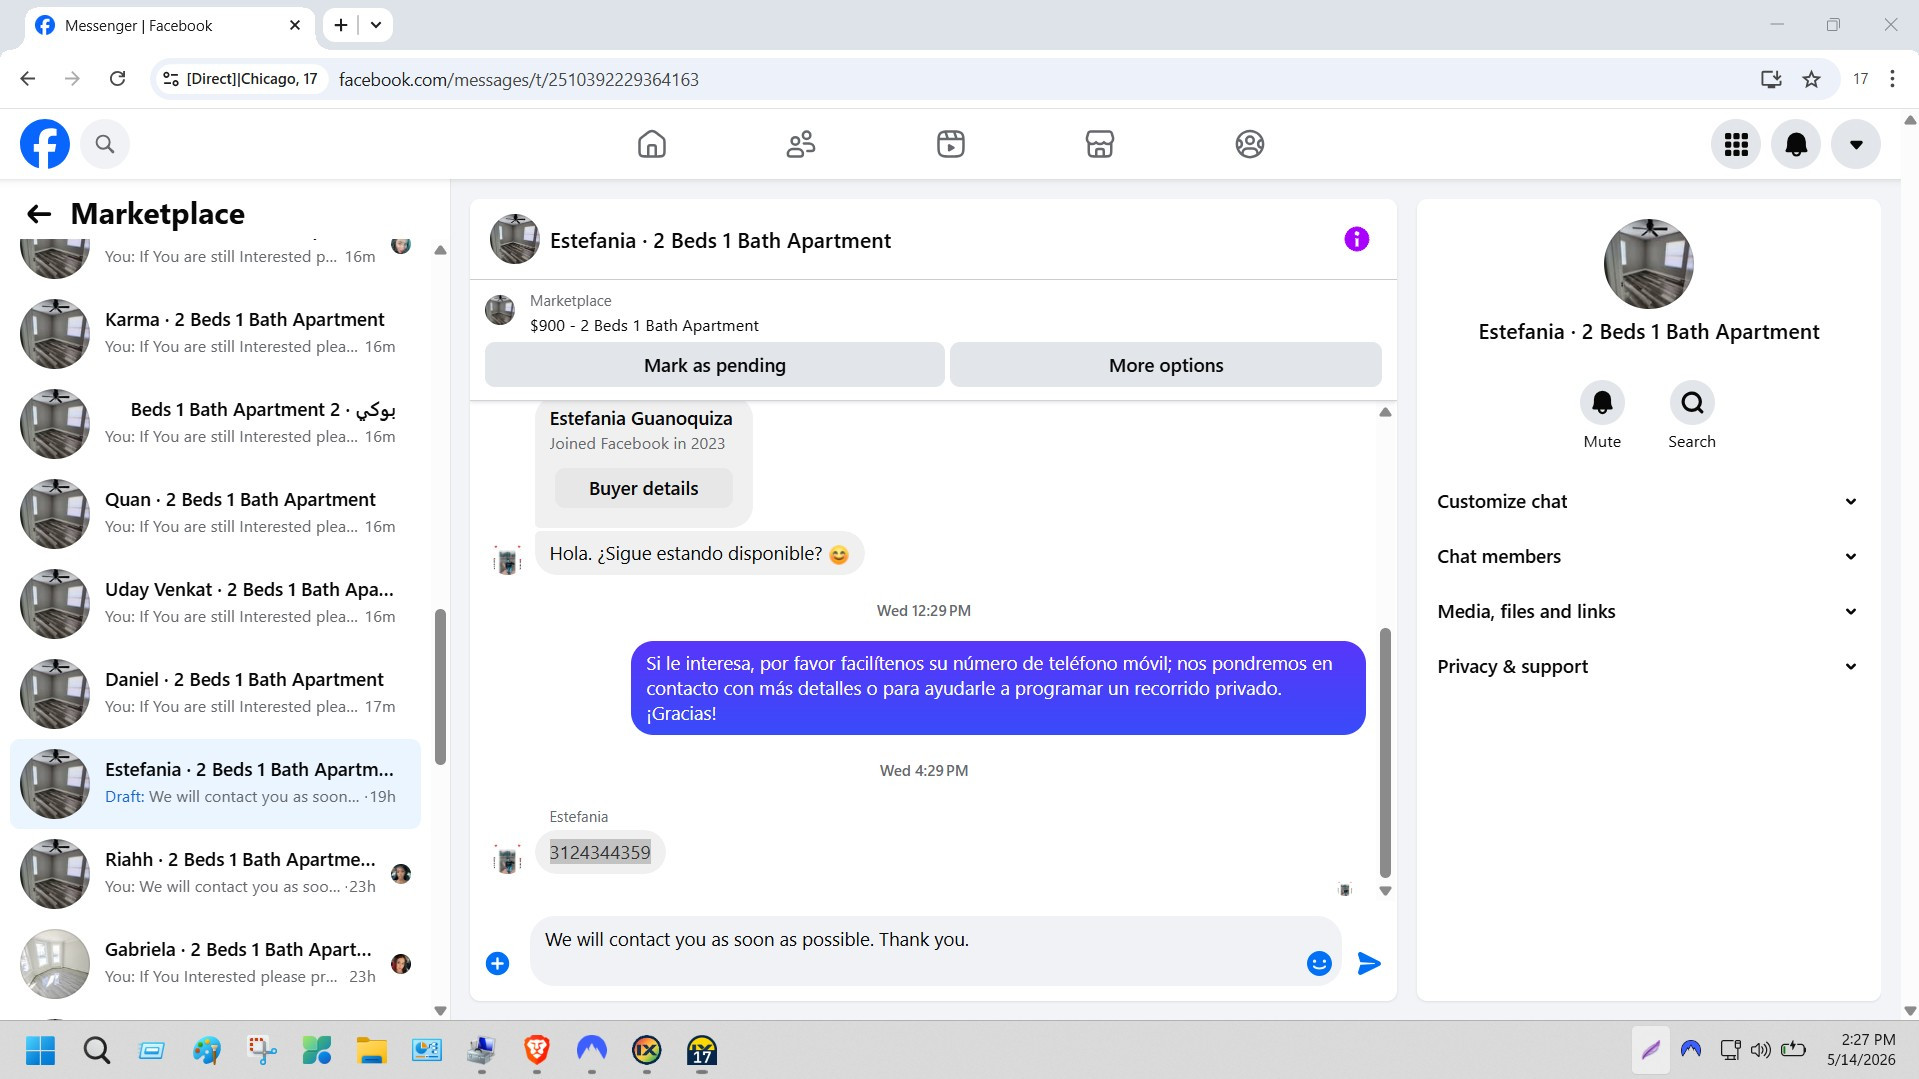This screenshot has width=1919, height=1079.
Task: Bookmark this page star icon
Action: pyautogui.click(x=1811, y=79)
